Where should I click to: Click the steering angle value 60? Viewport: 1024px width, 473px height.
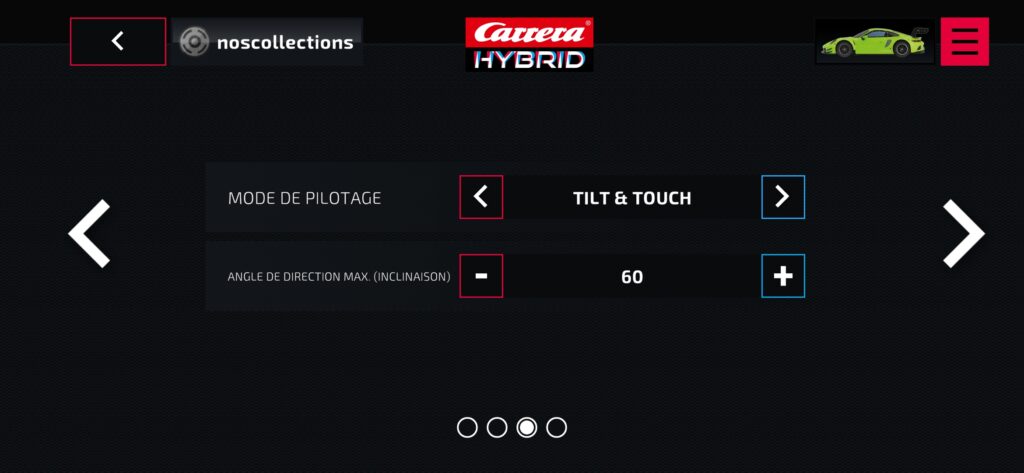[x=632, y=277]
